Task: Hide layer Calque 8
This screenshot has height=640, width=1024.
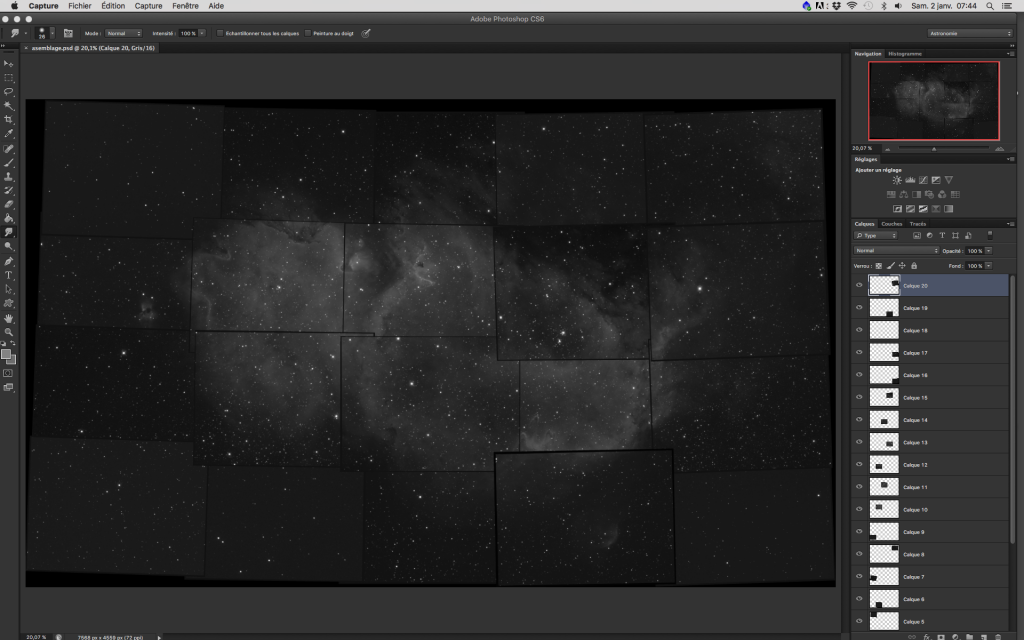Action: tap(859, 554)
